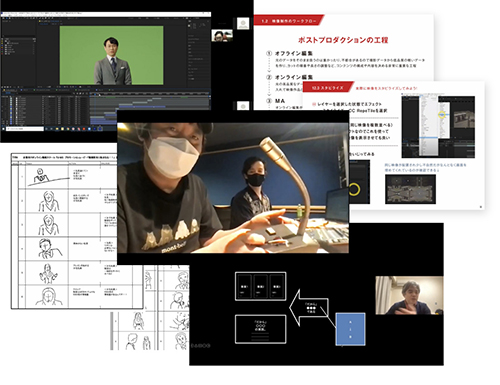Image resolution: width=500 pixels, height=385 pixels.
Task: Select the highlighted After Effects taskbar icon
Action: pos(100,129)
